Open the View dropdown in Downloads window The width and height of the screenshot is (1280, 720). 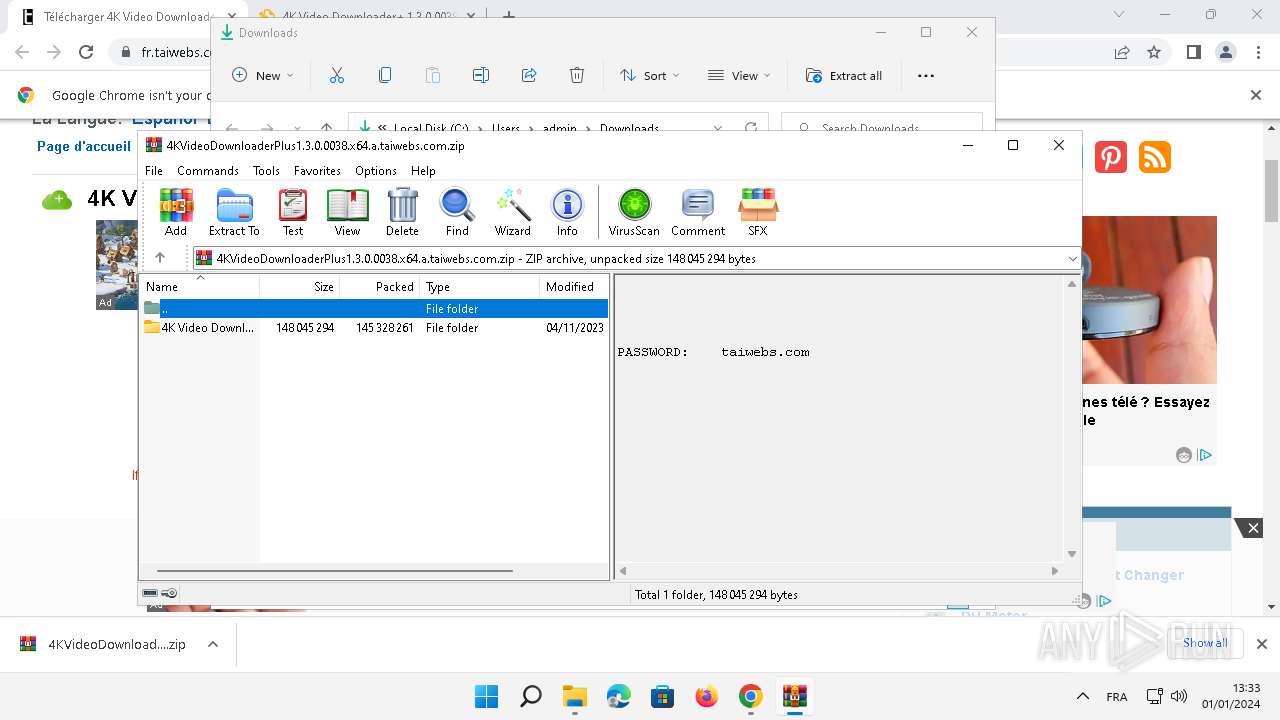tap(739, 76)
